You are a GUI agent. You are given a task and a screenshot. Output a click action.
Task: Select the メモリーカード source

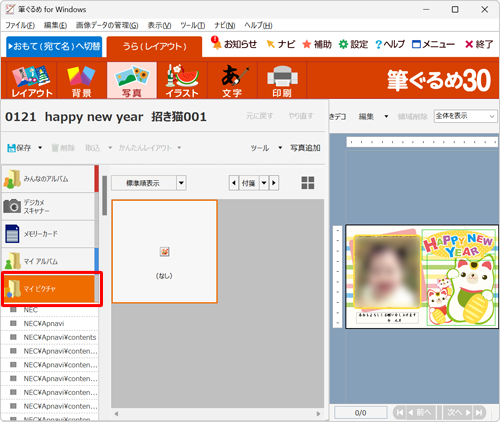pyautogui.click(x=48, y=234)
